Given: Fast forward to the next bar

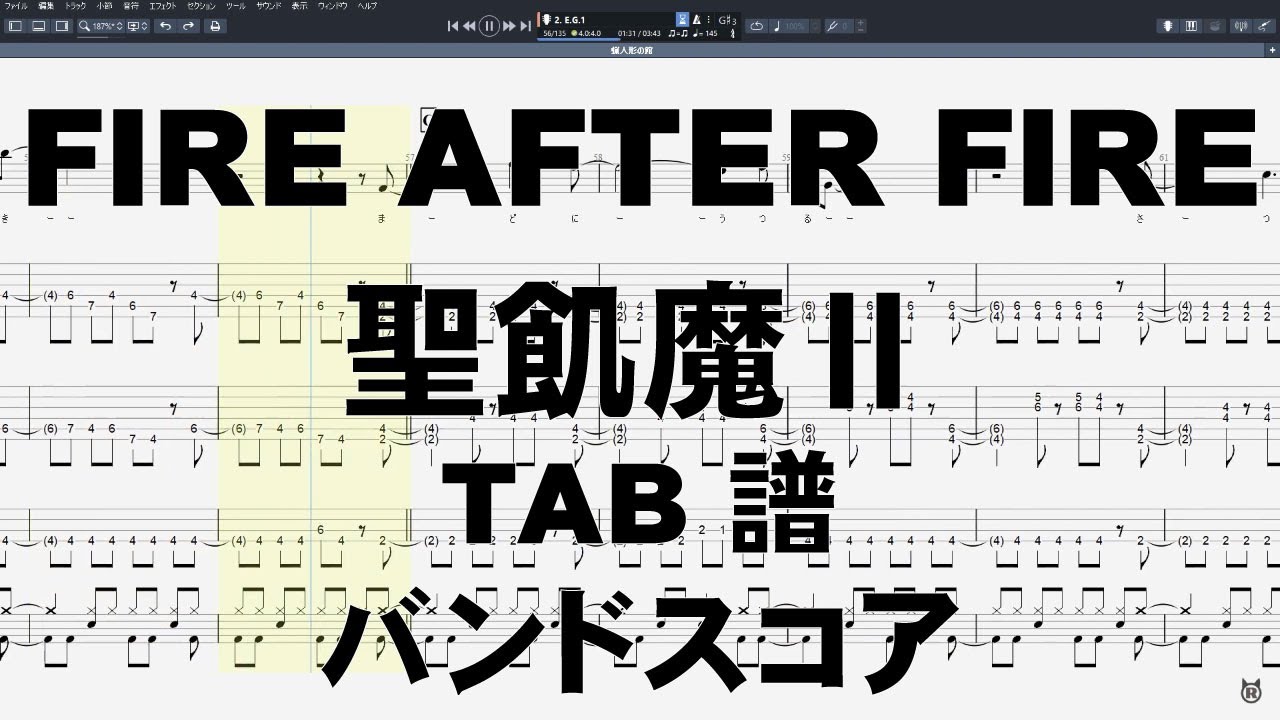Looking at the screenshot, I should coord(509,26).
